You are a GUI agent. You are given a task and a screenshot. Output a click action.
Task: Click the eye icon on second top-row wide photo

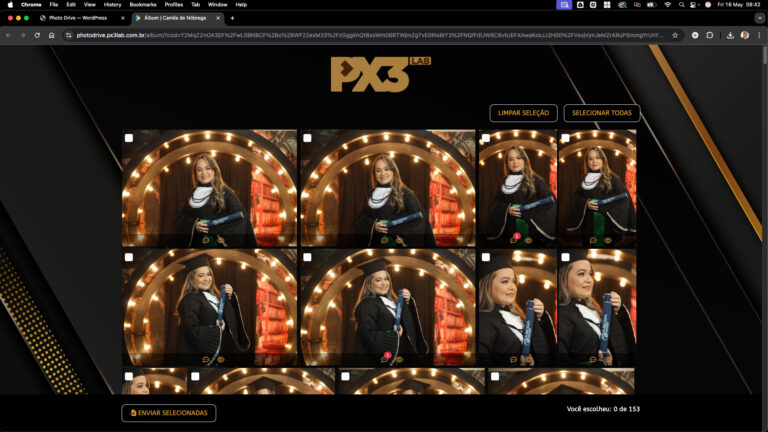coord(399,240)
